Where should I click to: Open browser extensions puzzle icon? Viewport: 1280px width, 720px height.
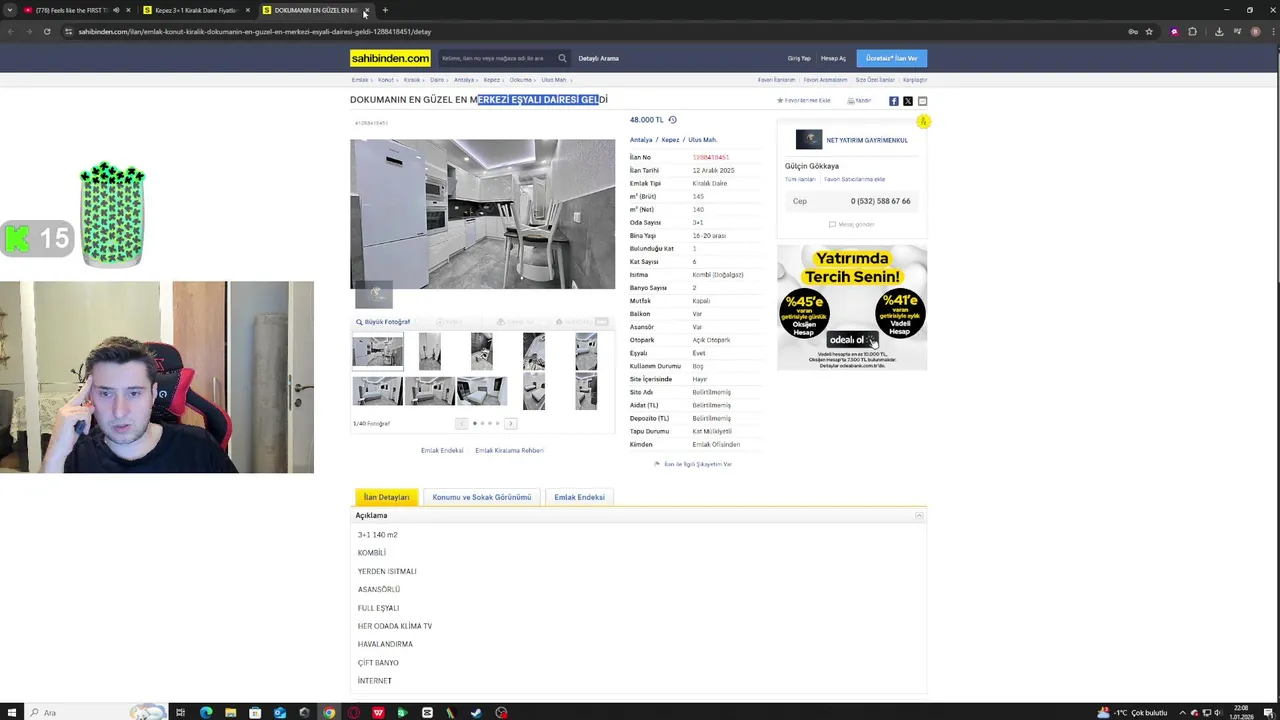coord(1192,32)
